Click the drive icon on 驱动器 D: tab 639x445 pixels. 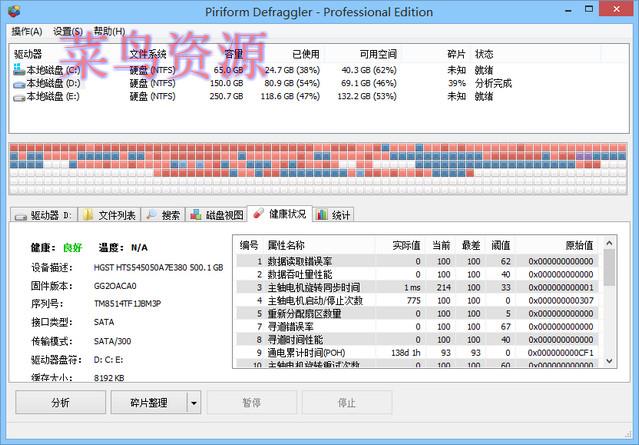(20, 216)
